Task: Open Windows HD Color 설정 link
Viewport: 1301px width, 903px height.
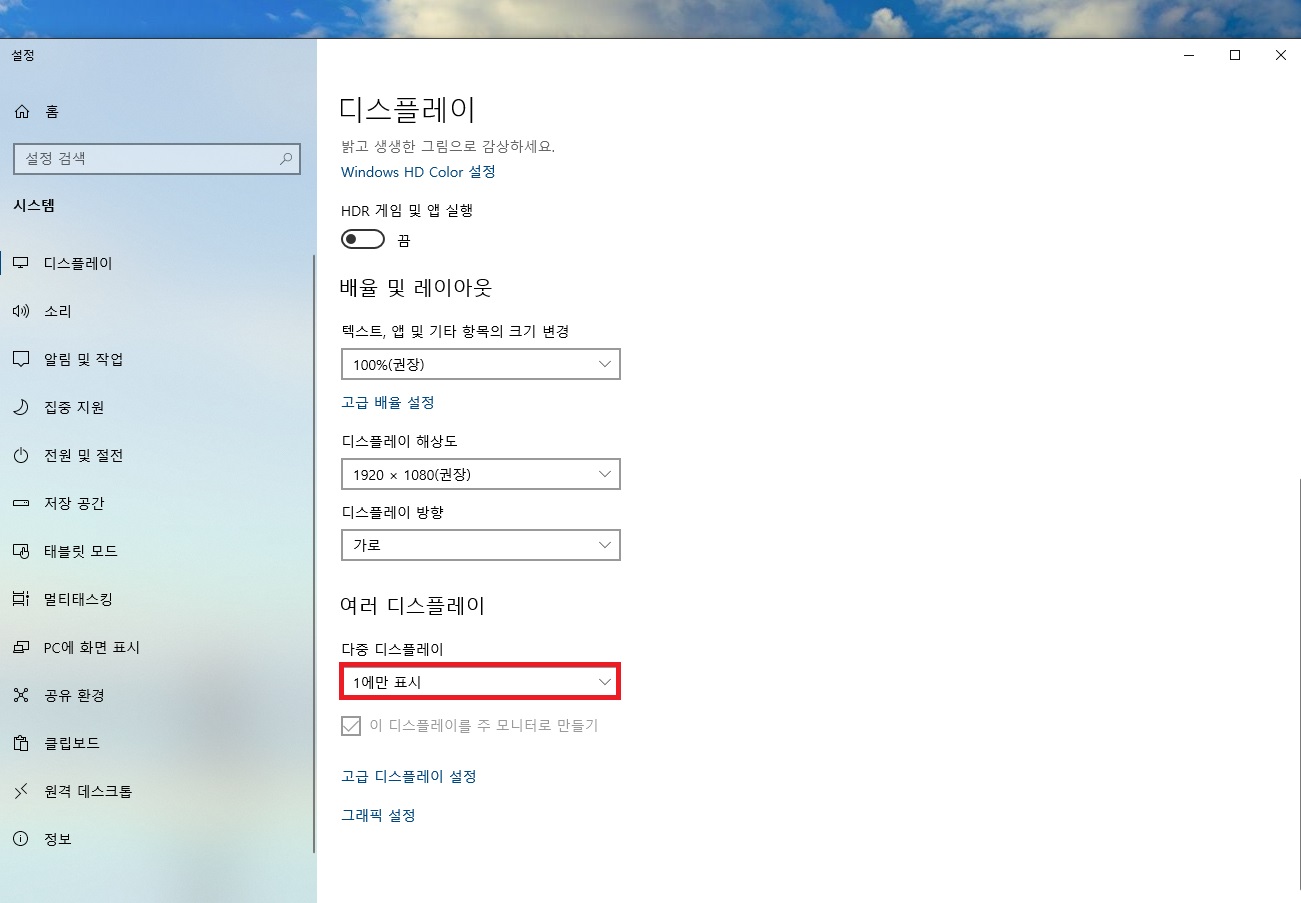Action: tap(418, 172)
